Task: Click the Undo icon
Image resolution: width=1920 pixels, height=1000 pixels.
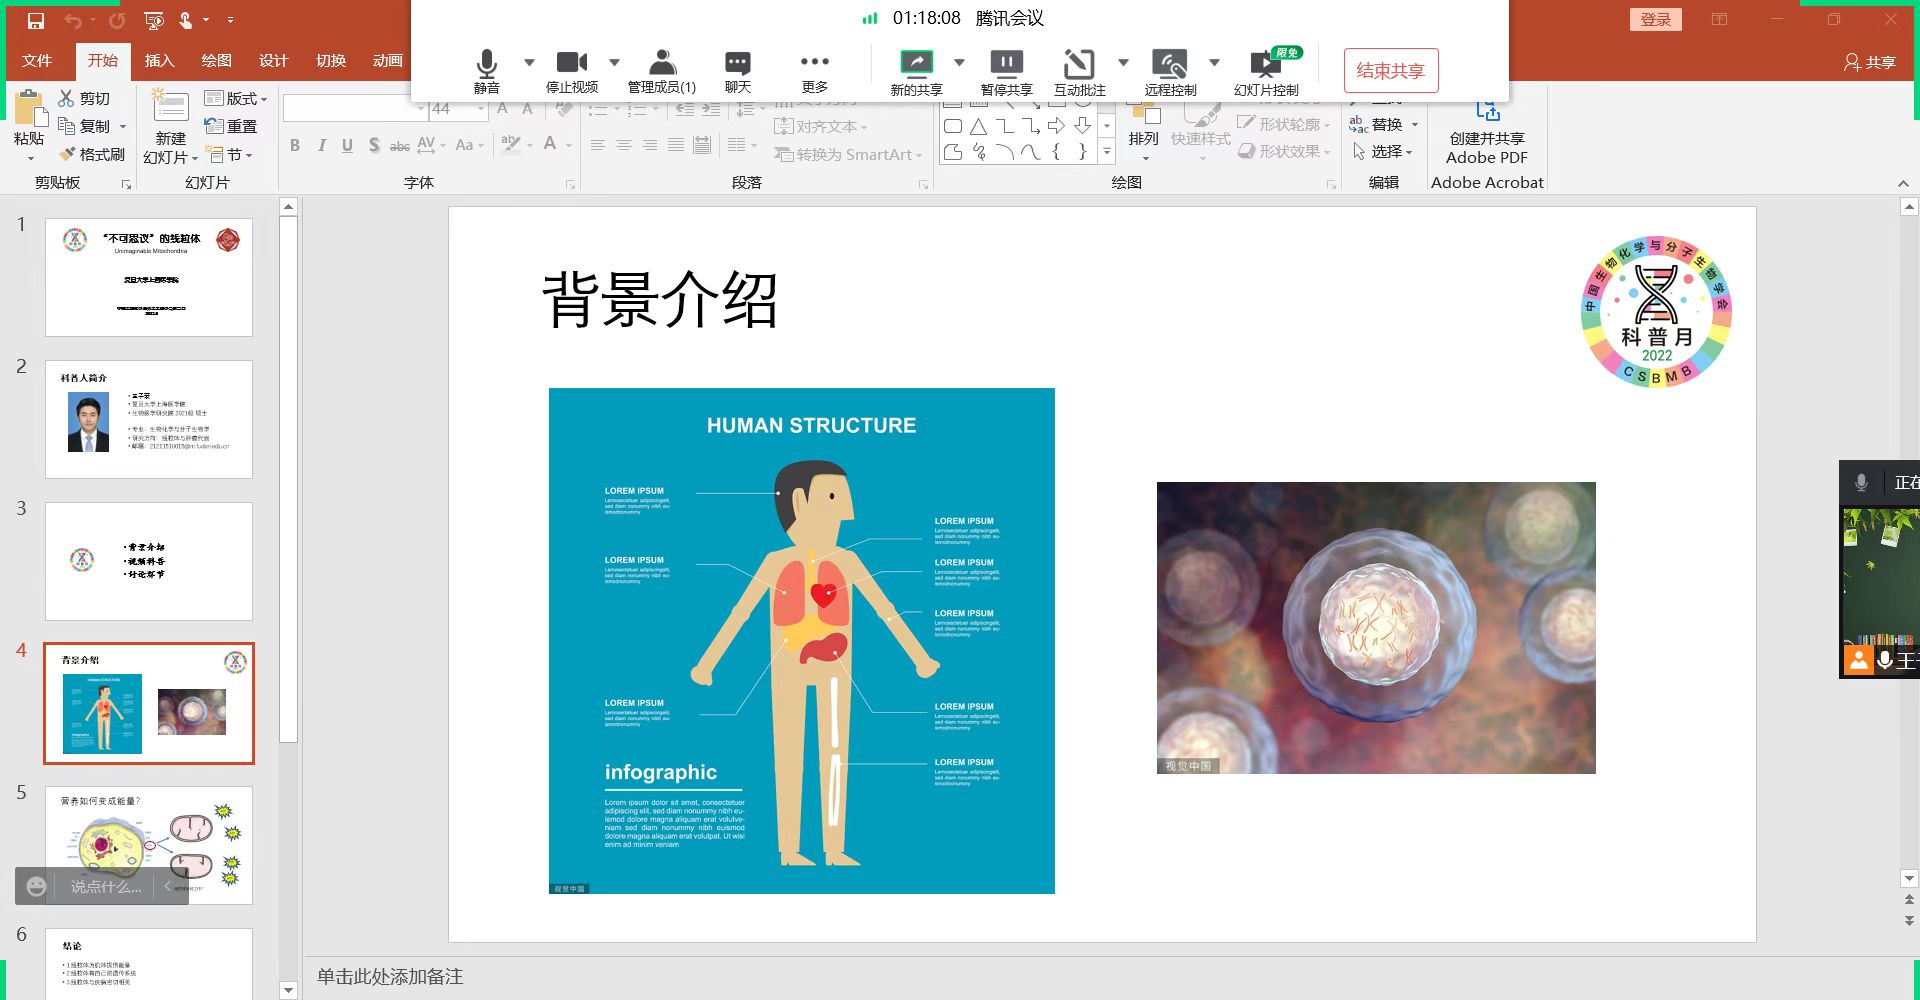Action: (73, 20)
